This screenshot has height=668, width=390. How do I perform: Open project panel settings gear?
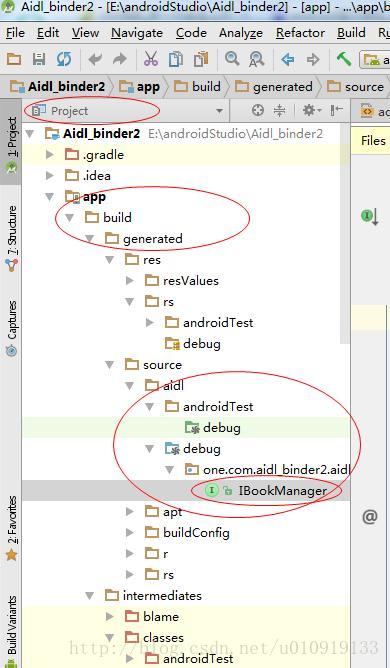312,111
